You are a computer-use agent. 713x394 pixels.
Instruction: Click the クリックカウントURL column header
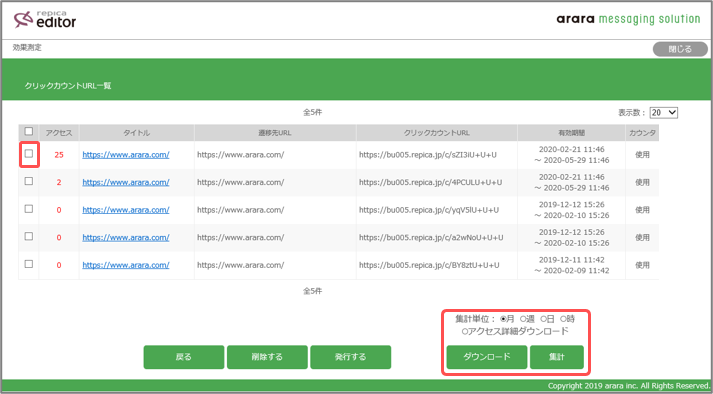point(437,133)
